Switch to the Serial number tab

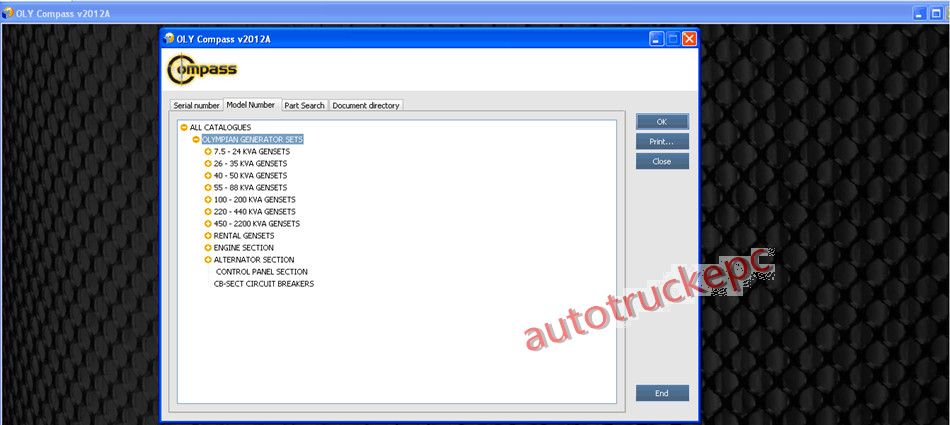pyautogui.click(x=196, y=105)
